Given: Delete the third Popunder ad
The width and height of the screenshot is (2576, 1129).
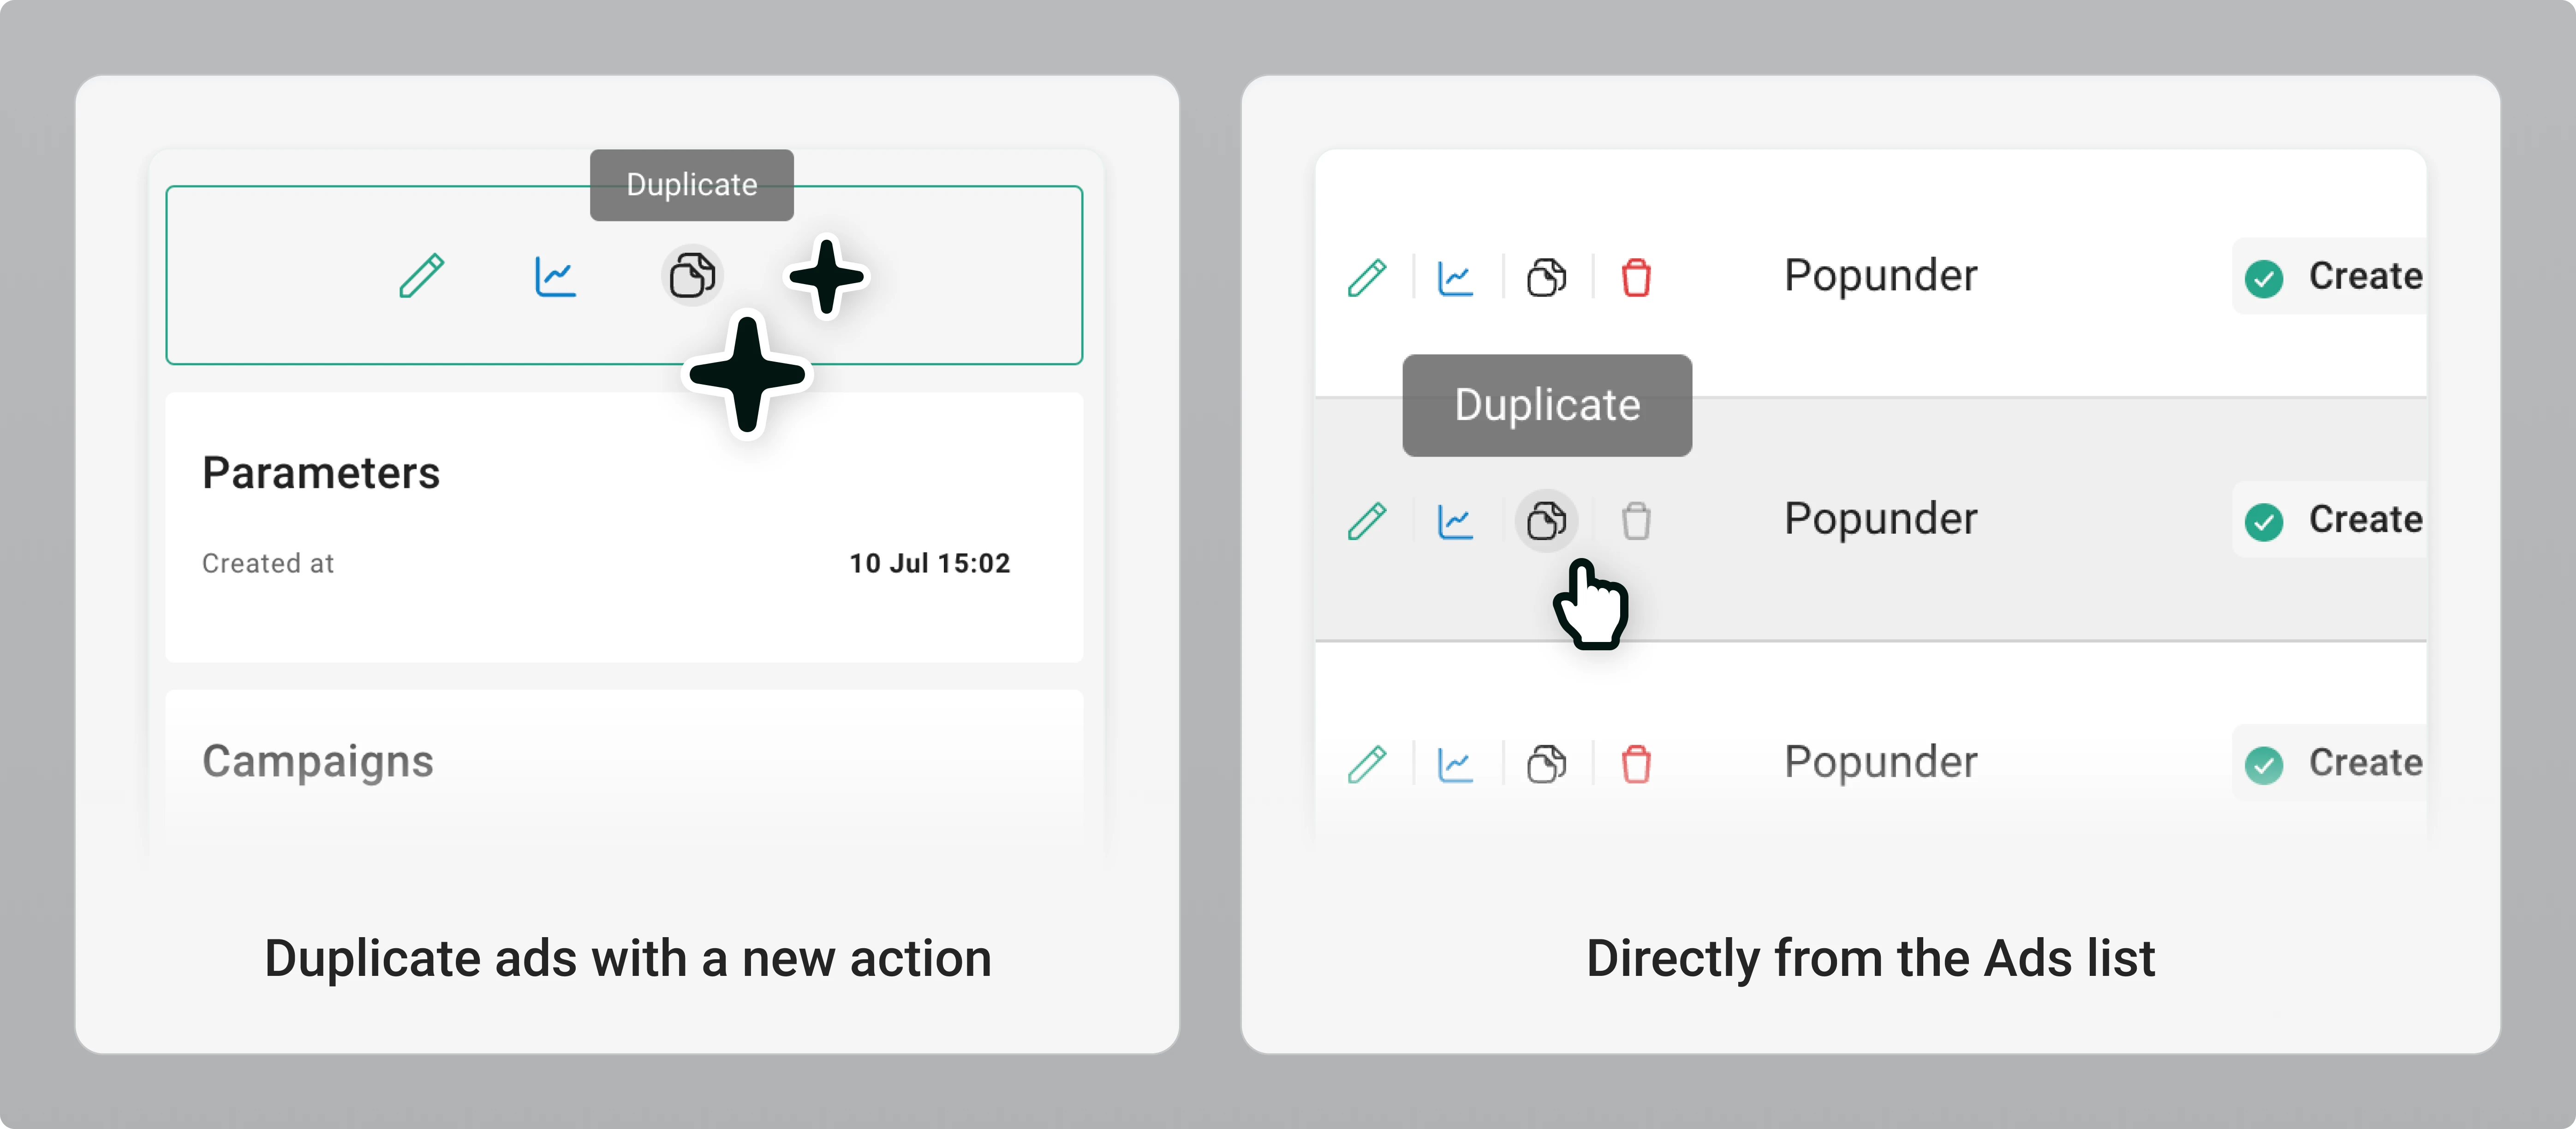Looking at the screenshot, I should (x=1636, y=764).
